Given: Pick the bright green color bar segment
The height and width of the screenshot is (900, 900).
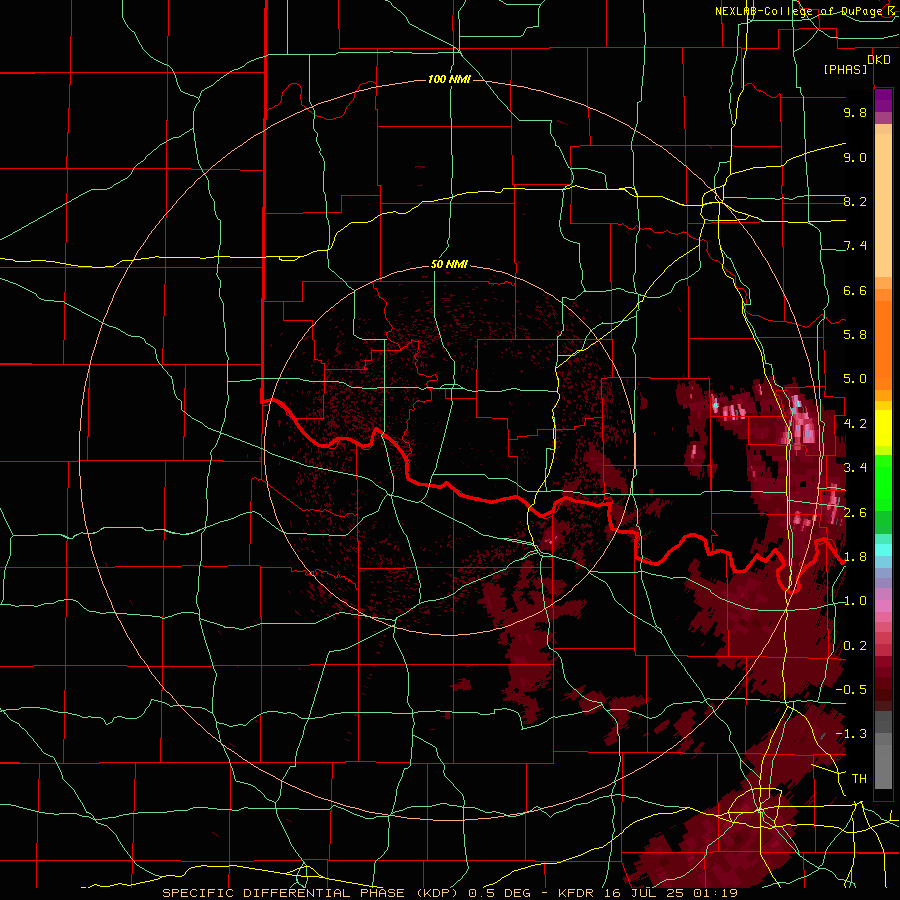Looking at the screenshot, I should click(883, 482).
